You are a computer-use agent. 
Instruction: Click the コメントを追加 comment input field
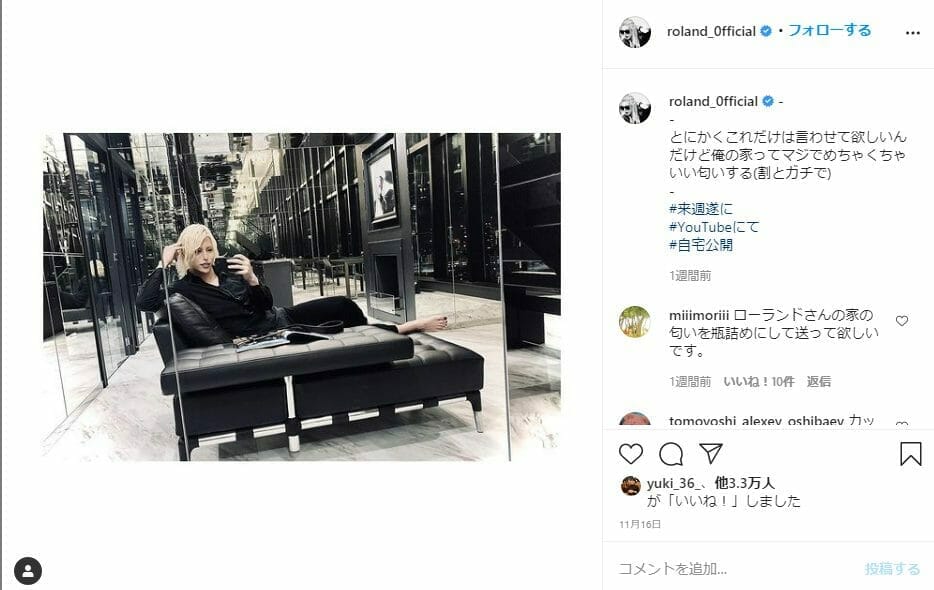click(736, 569)
